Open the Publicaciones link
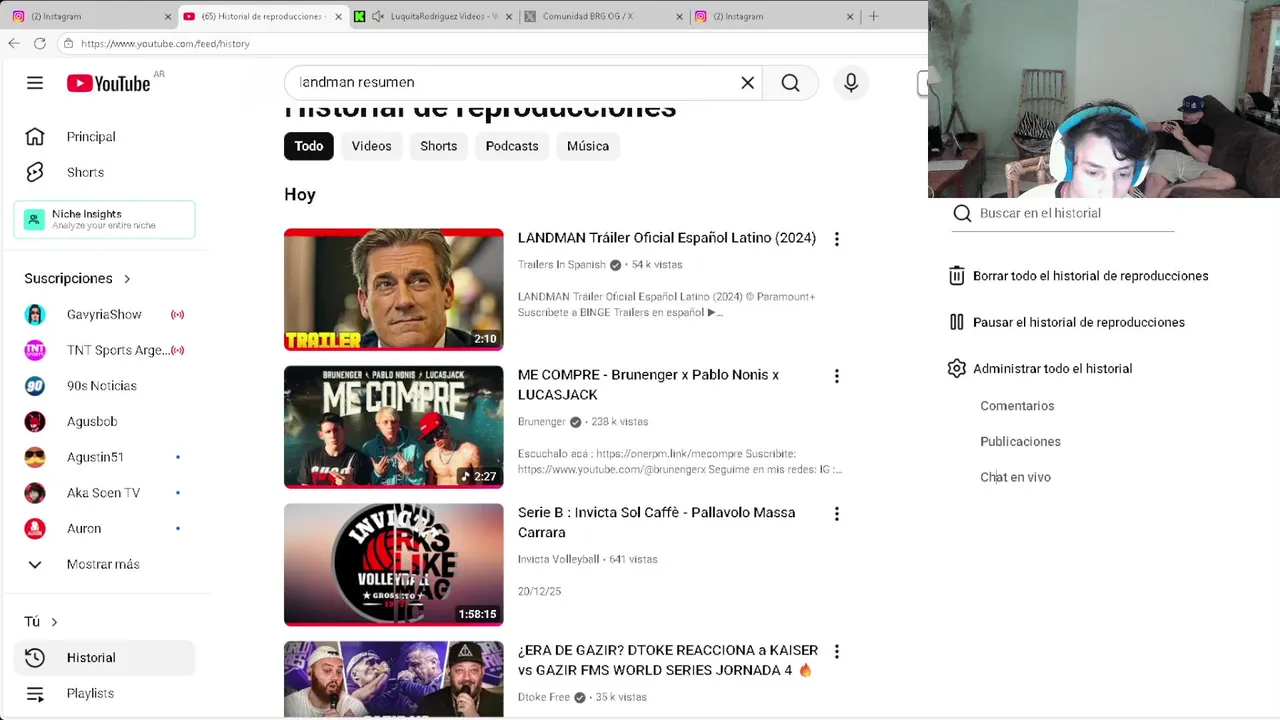Screen dimensions: 1280x720 click(1020, 441)
